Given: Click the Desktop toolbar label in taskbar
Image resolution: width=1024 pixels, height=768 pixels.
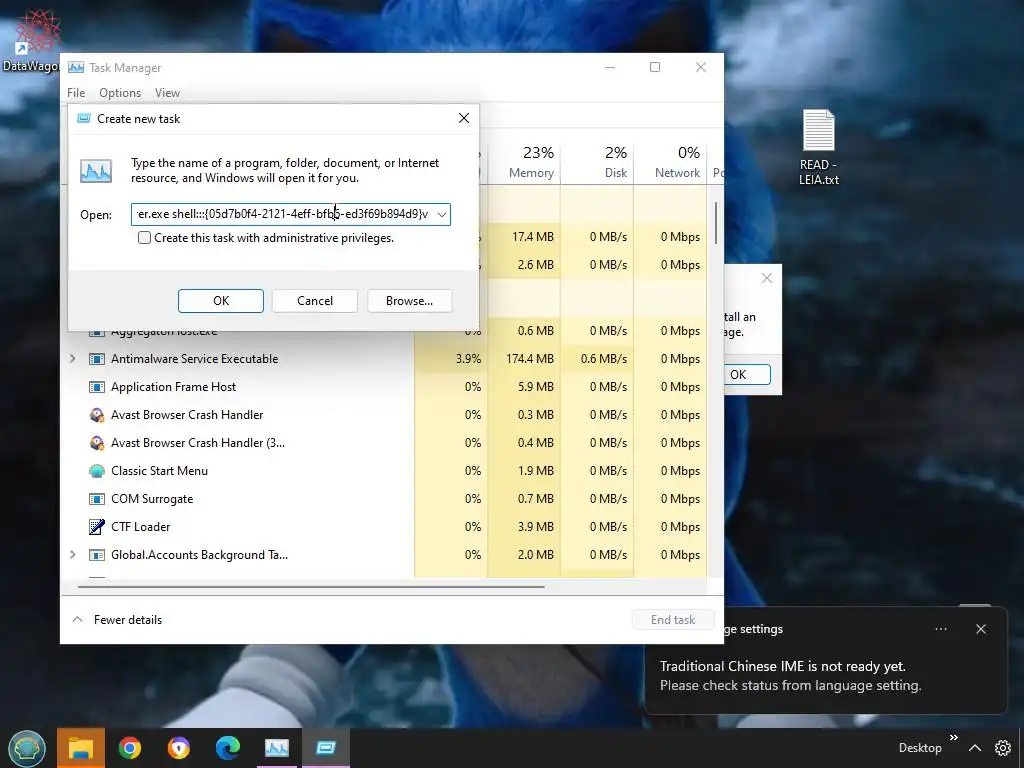Looking at the screenshot, I should coord(920,748).
